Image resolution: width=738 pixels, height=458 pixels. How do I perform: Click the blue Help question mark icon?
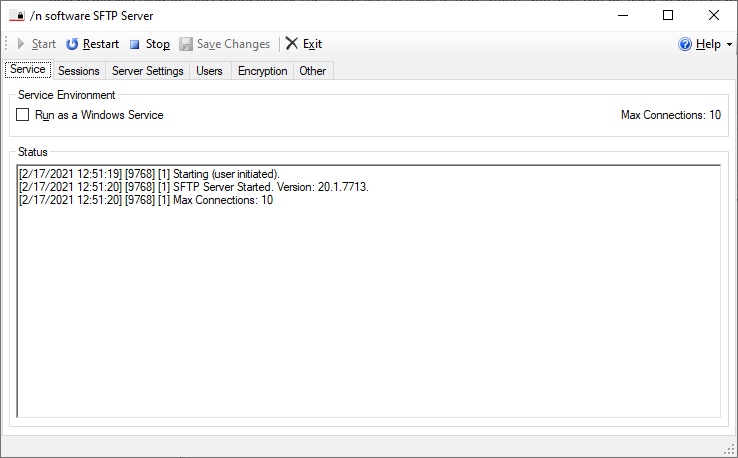(x=685, y=44)
